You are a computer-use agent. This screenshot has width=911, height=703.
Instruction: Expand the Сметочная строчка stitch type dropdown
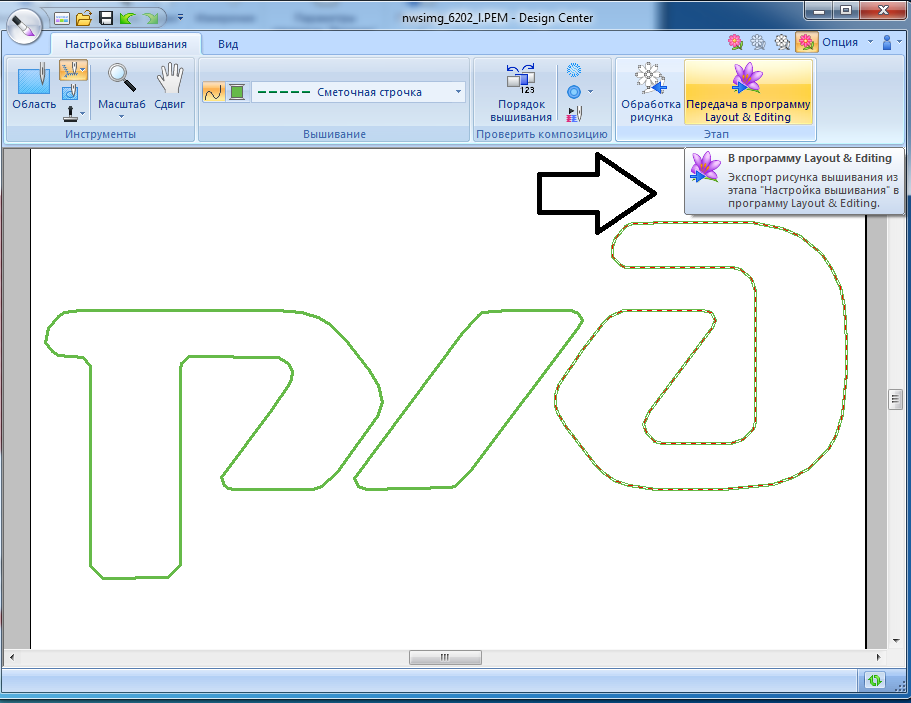458,92
